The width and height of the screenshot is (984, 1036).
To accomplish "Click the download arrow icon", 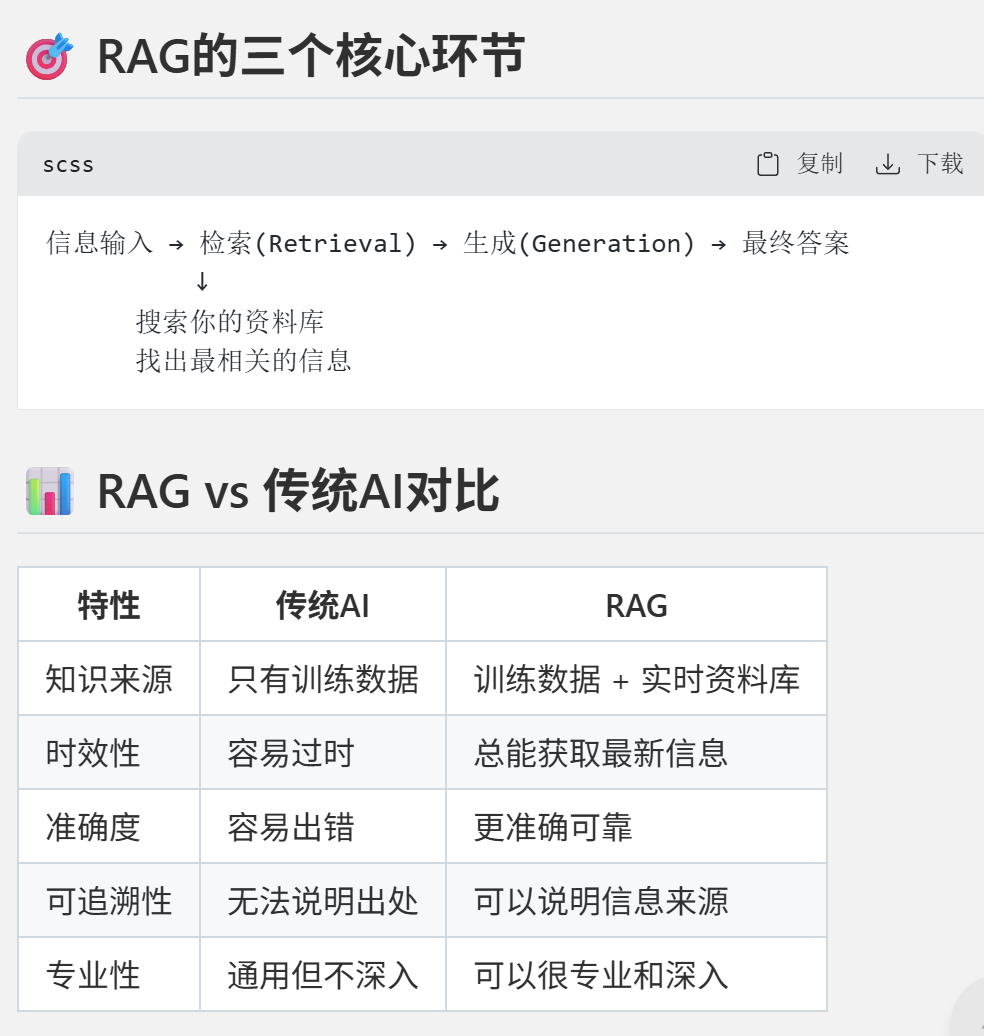I will point(888,164).
